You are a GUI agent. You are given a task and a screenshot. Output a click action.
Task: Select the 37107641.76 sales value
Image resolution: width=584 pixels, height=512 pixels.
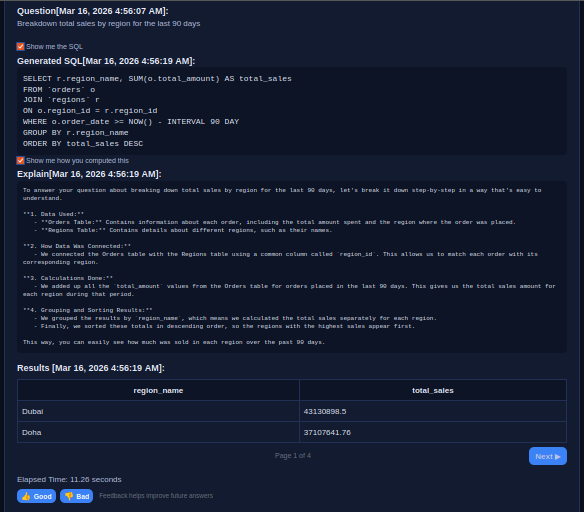point(433,432)
